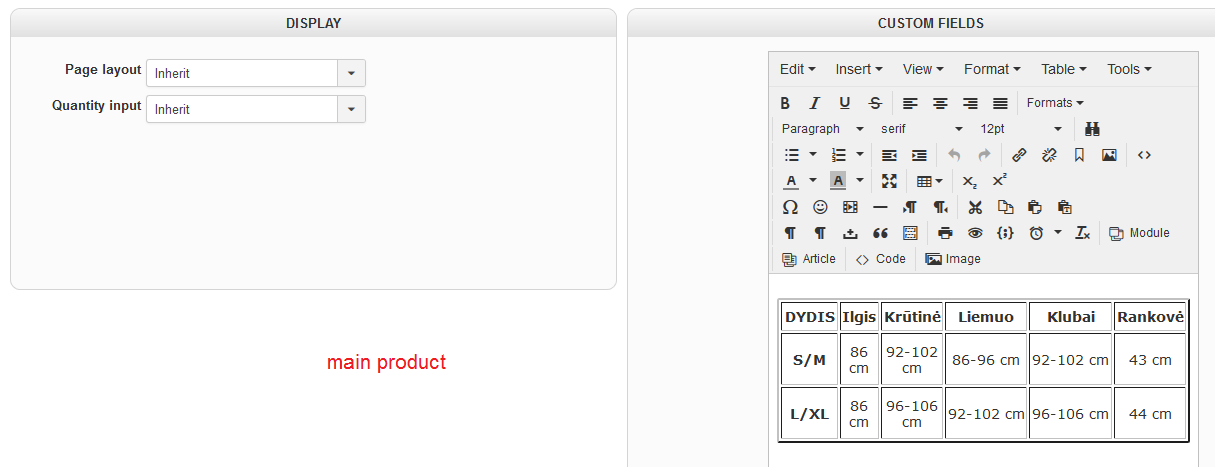Justify text alignment
The width and height of the screenshot is (1215, 467).
pos(1000,103)
